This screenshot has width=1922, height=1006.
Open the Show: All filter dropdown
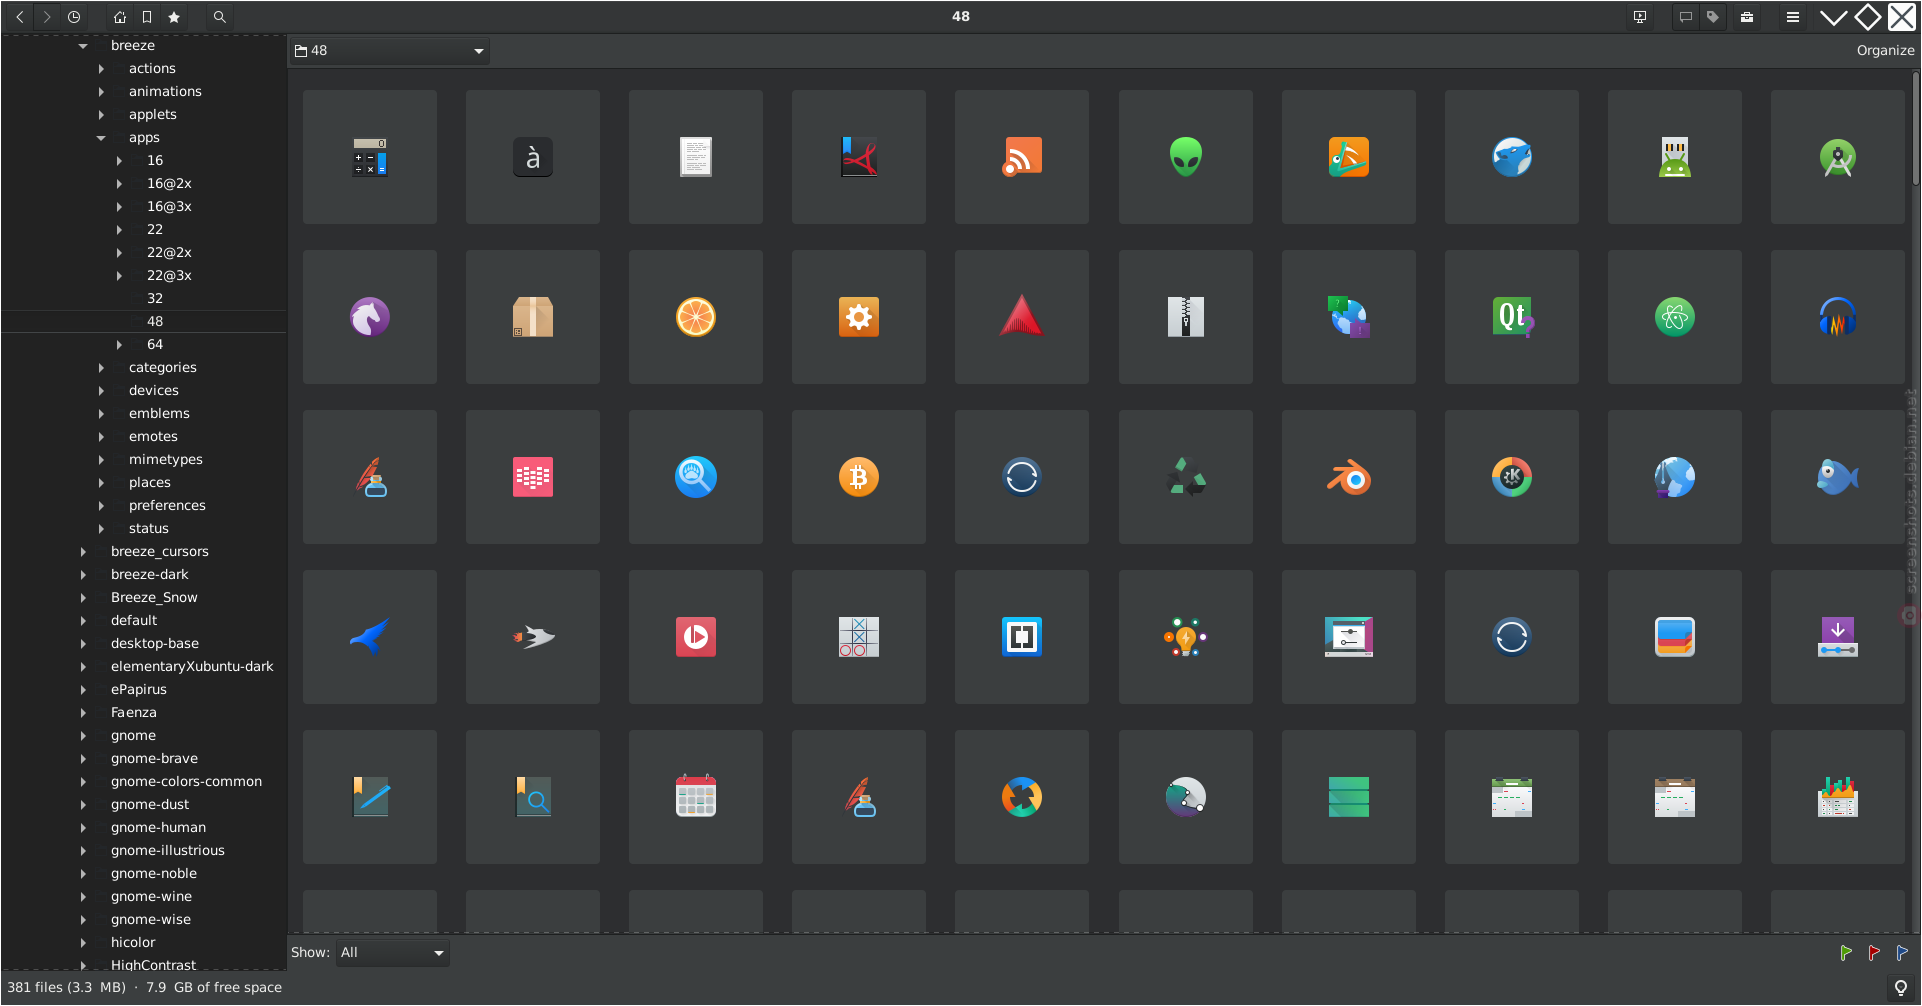click(x=393, y=953)
